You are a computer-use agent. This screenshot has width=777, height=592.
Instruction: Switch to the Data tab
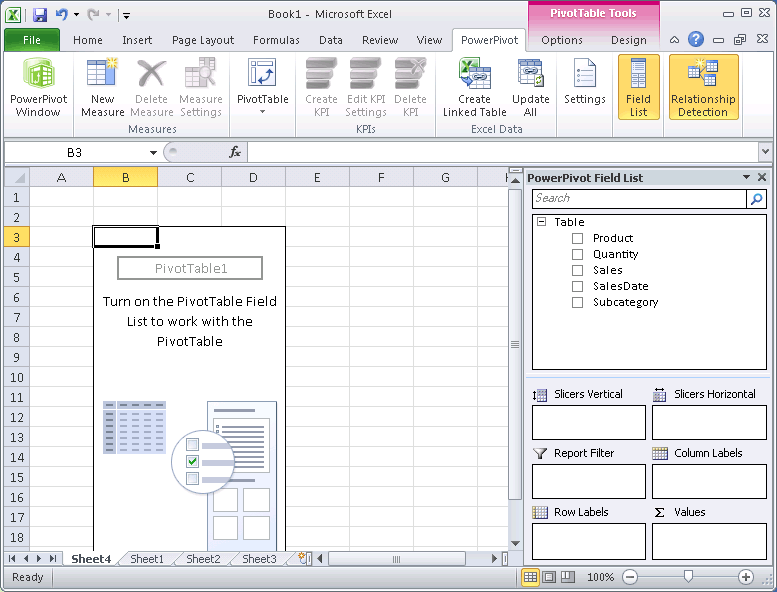pos(331,40)
